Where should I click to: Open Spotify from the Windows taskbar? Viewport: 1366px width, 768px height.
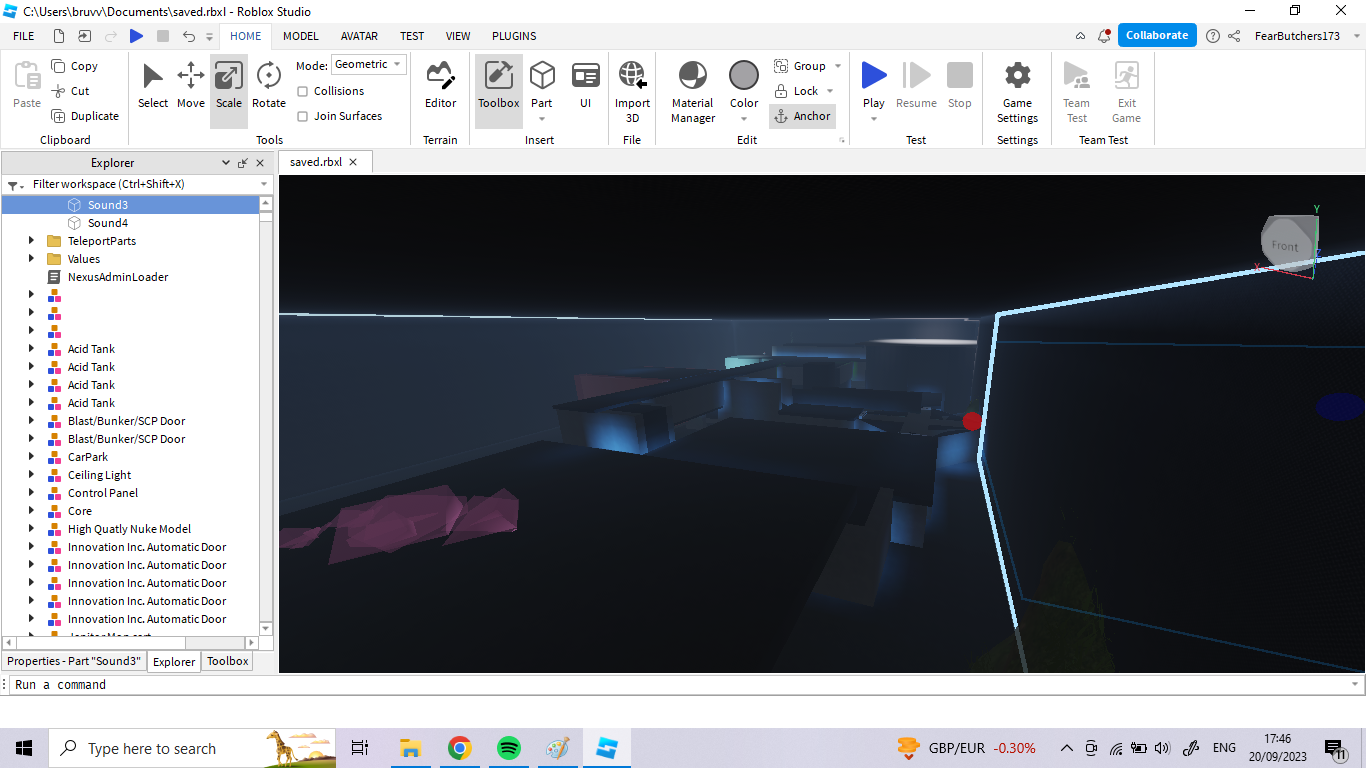[x=508, y=748]
